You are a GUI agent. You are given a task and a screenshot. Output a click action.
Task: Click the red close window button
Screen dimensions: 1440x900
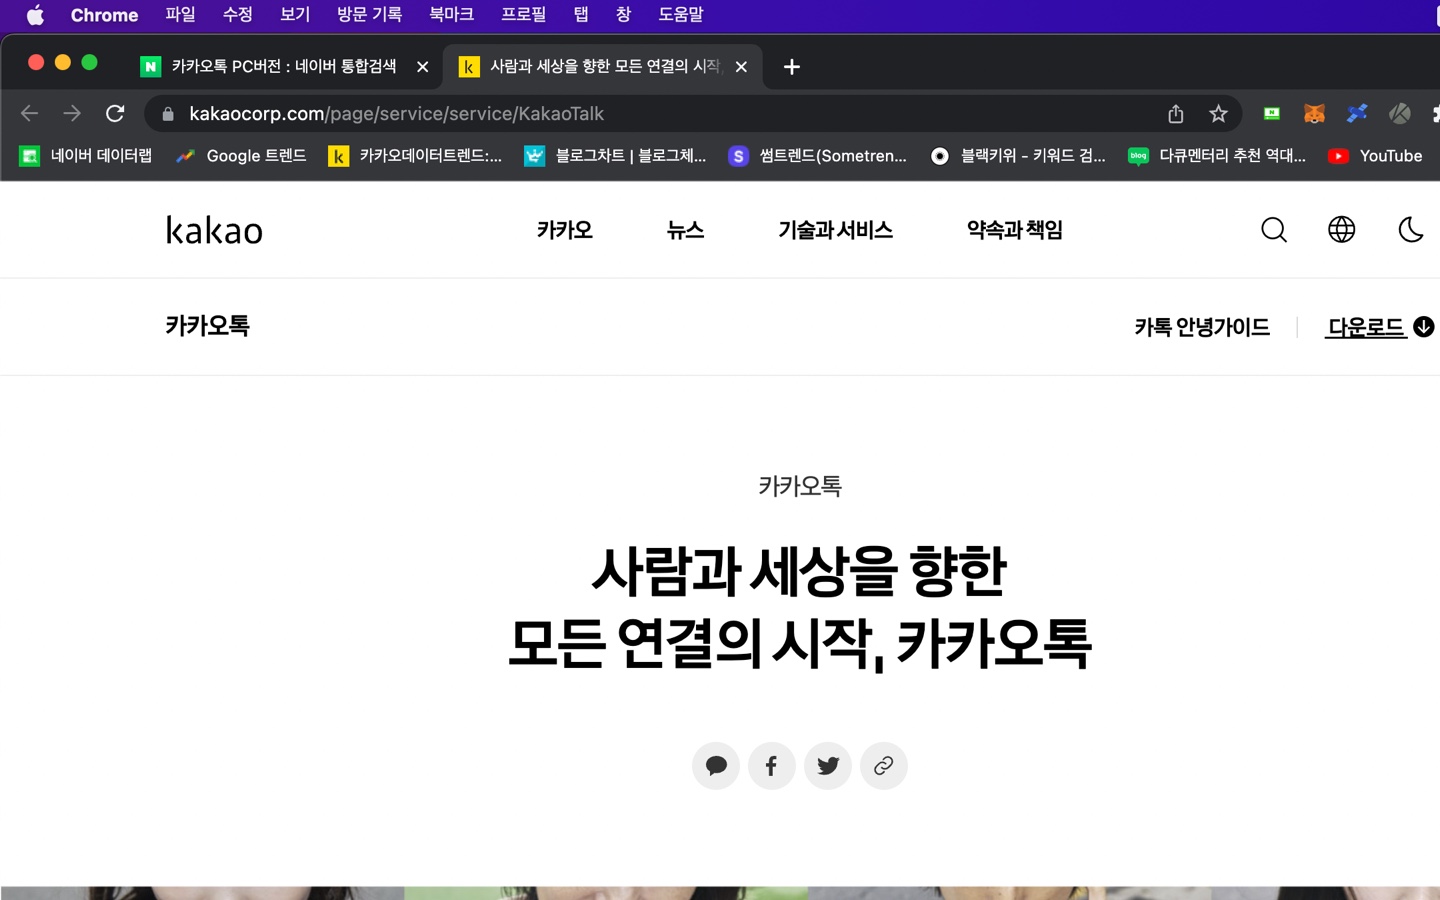pos(36,62)
